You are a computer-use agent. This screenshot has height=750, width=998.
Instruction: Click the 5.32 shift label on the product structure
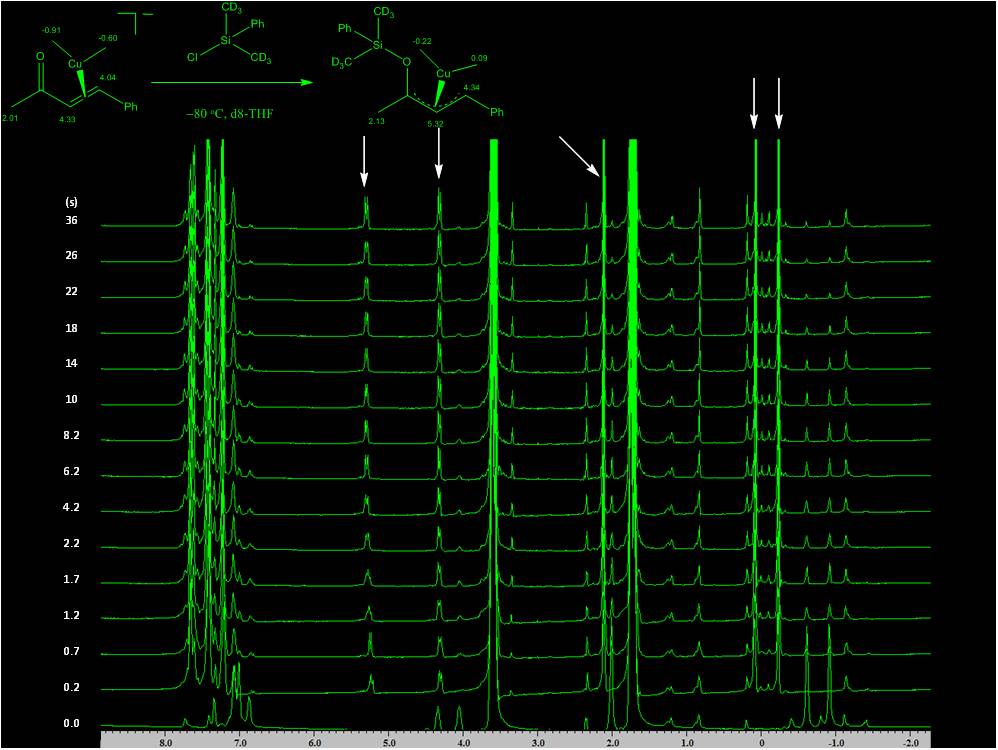(434, 123)
